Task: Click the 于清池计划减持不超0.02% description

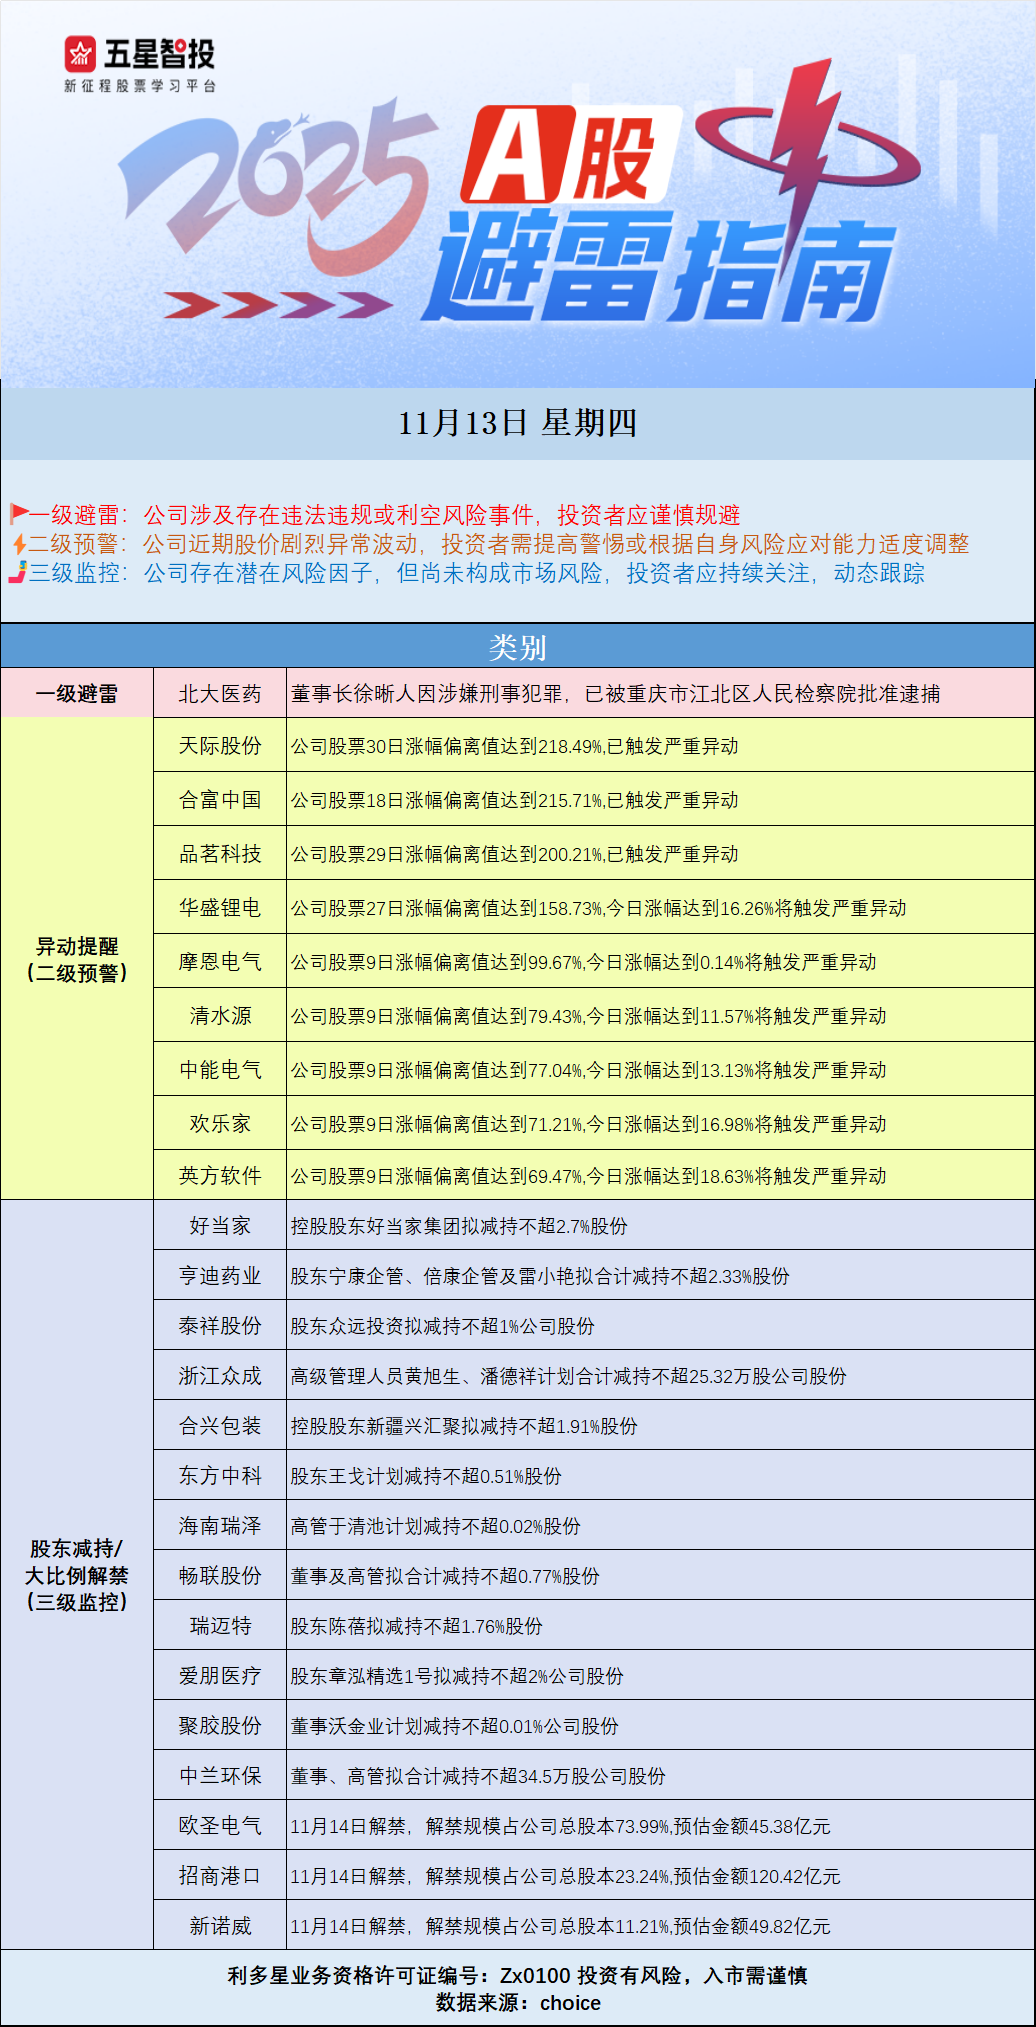Action: point(435,1526)
